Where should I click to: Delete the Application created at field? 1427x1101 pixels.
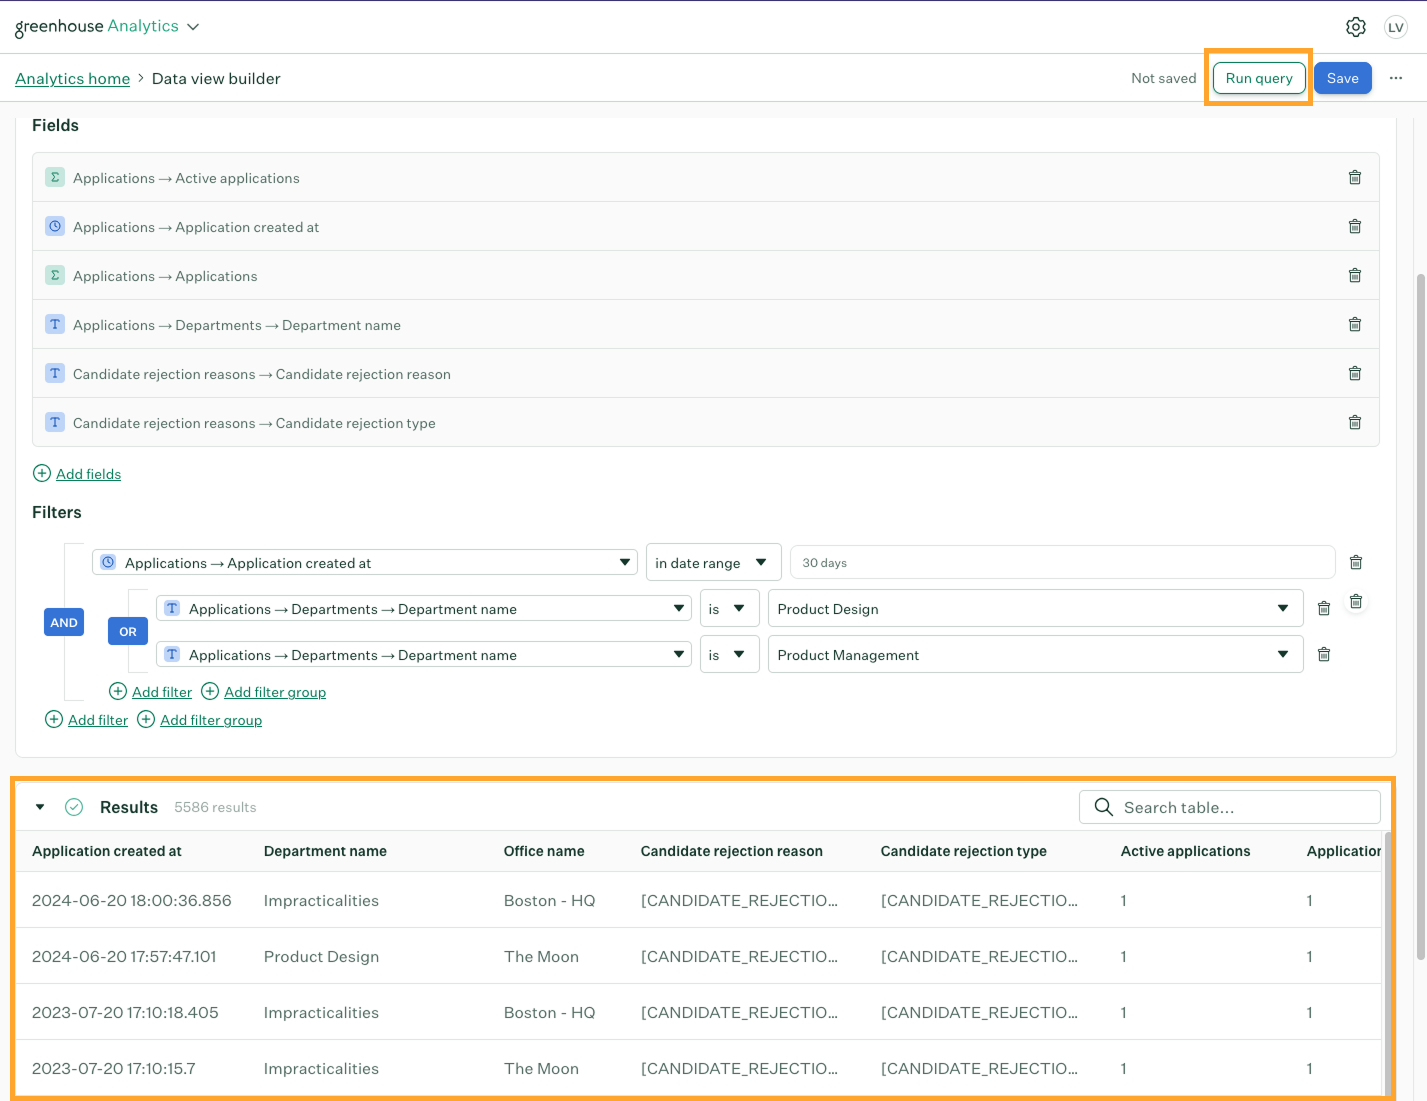[x=1355, y=226]
